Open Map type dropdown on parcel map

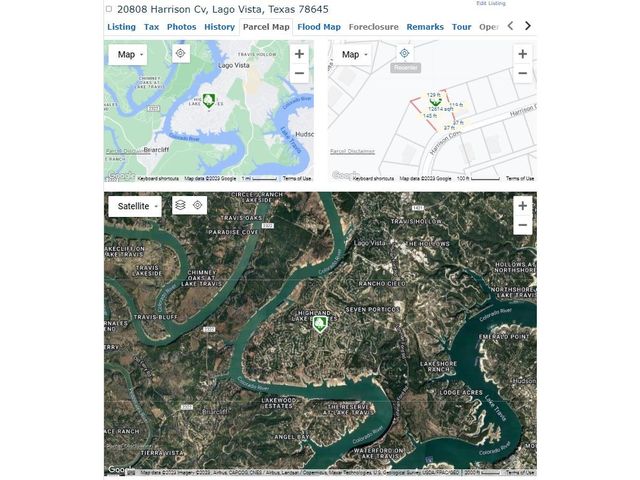tap(352, 54)
